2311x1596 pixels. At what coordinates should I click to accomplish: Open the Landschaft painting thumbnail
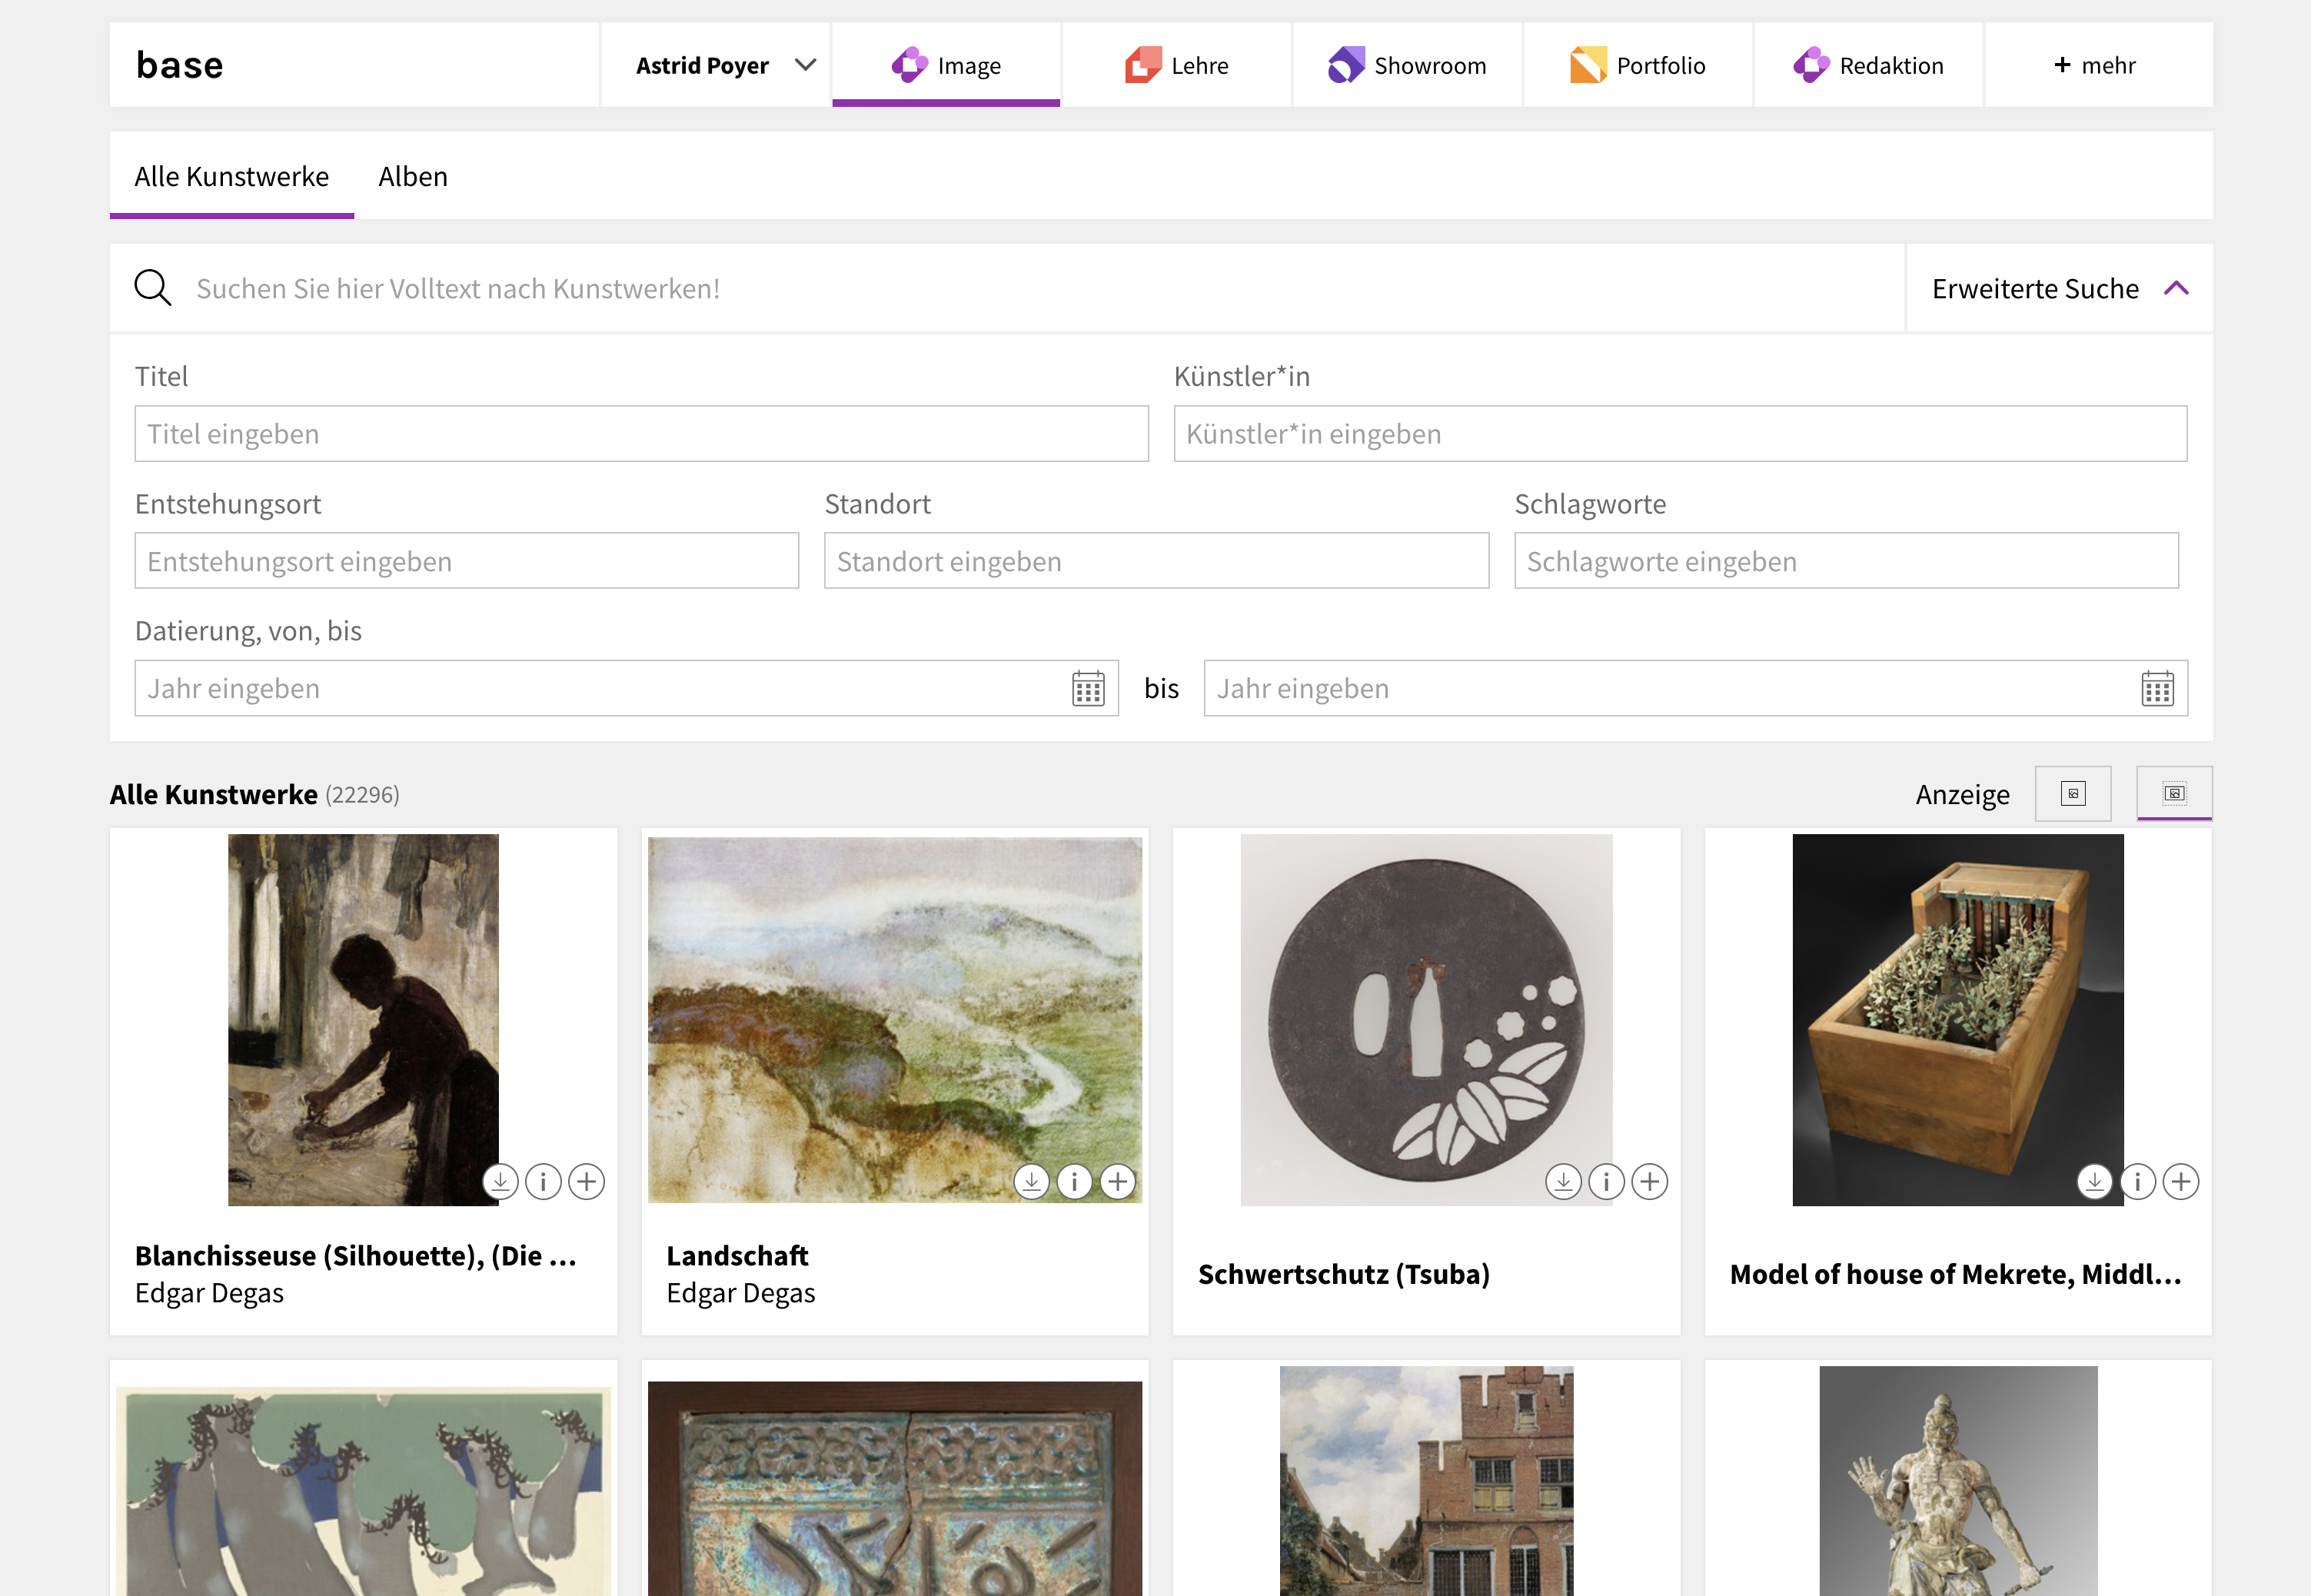895,1020
